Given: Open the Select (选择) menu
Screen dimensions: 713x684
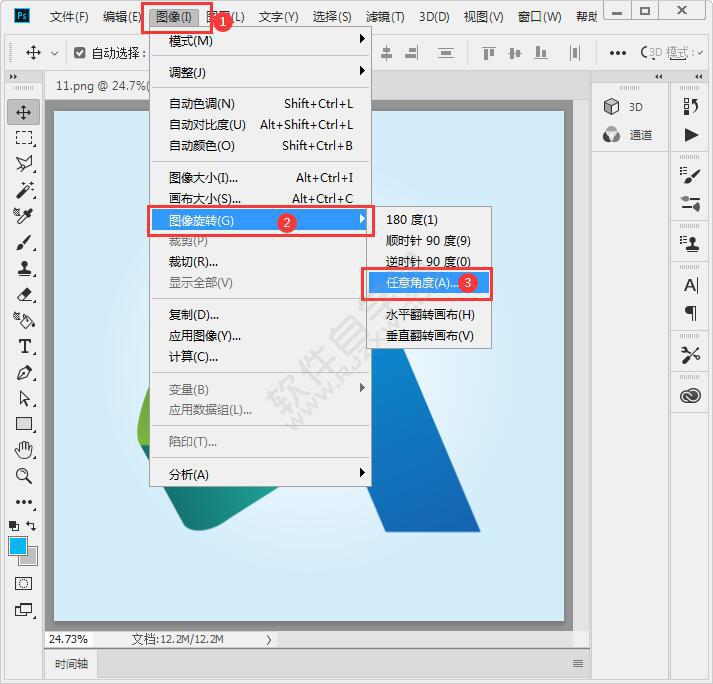Looking at the screenshot, I should click(x=332, y=17).
